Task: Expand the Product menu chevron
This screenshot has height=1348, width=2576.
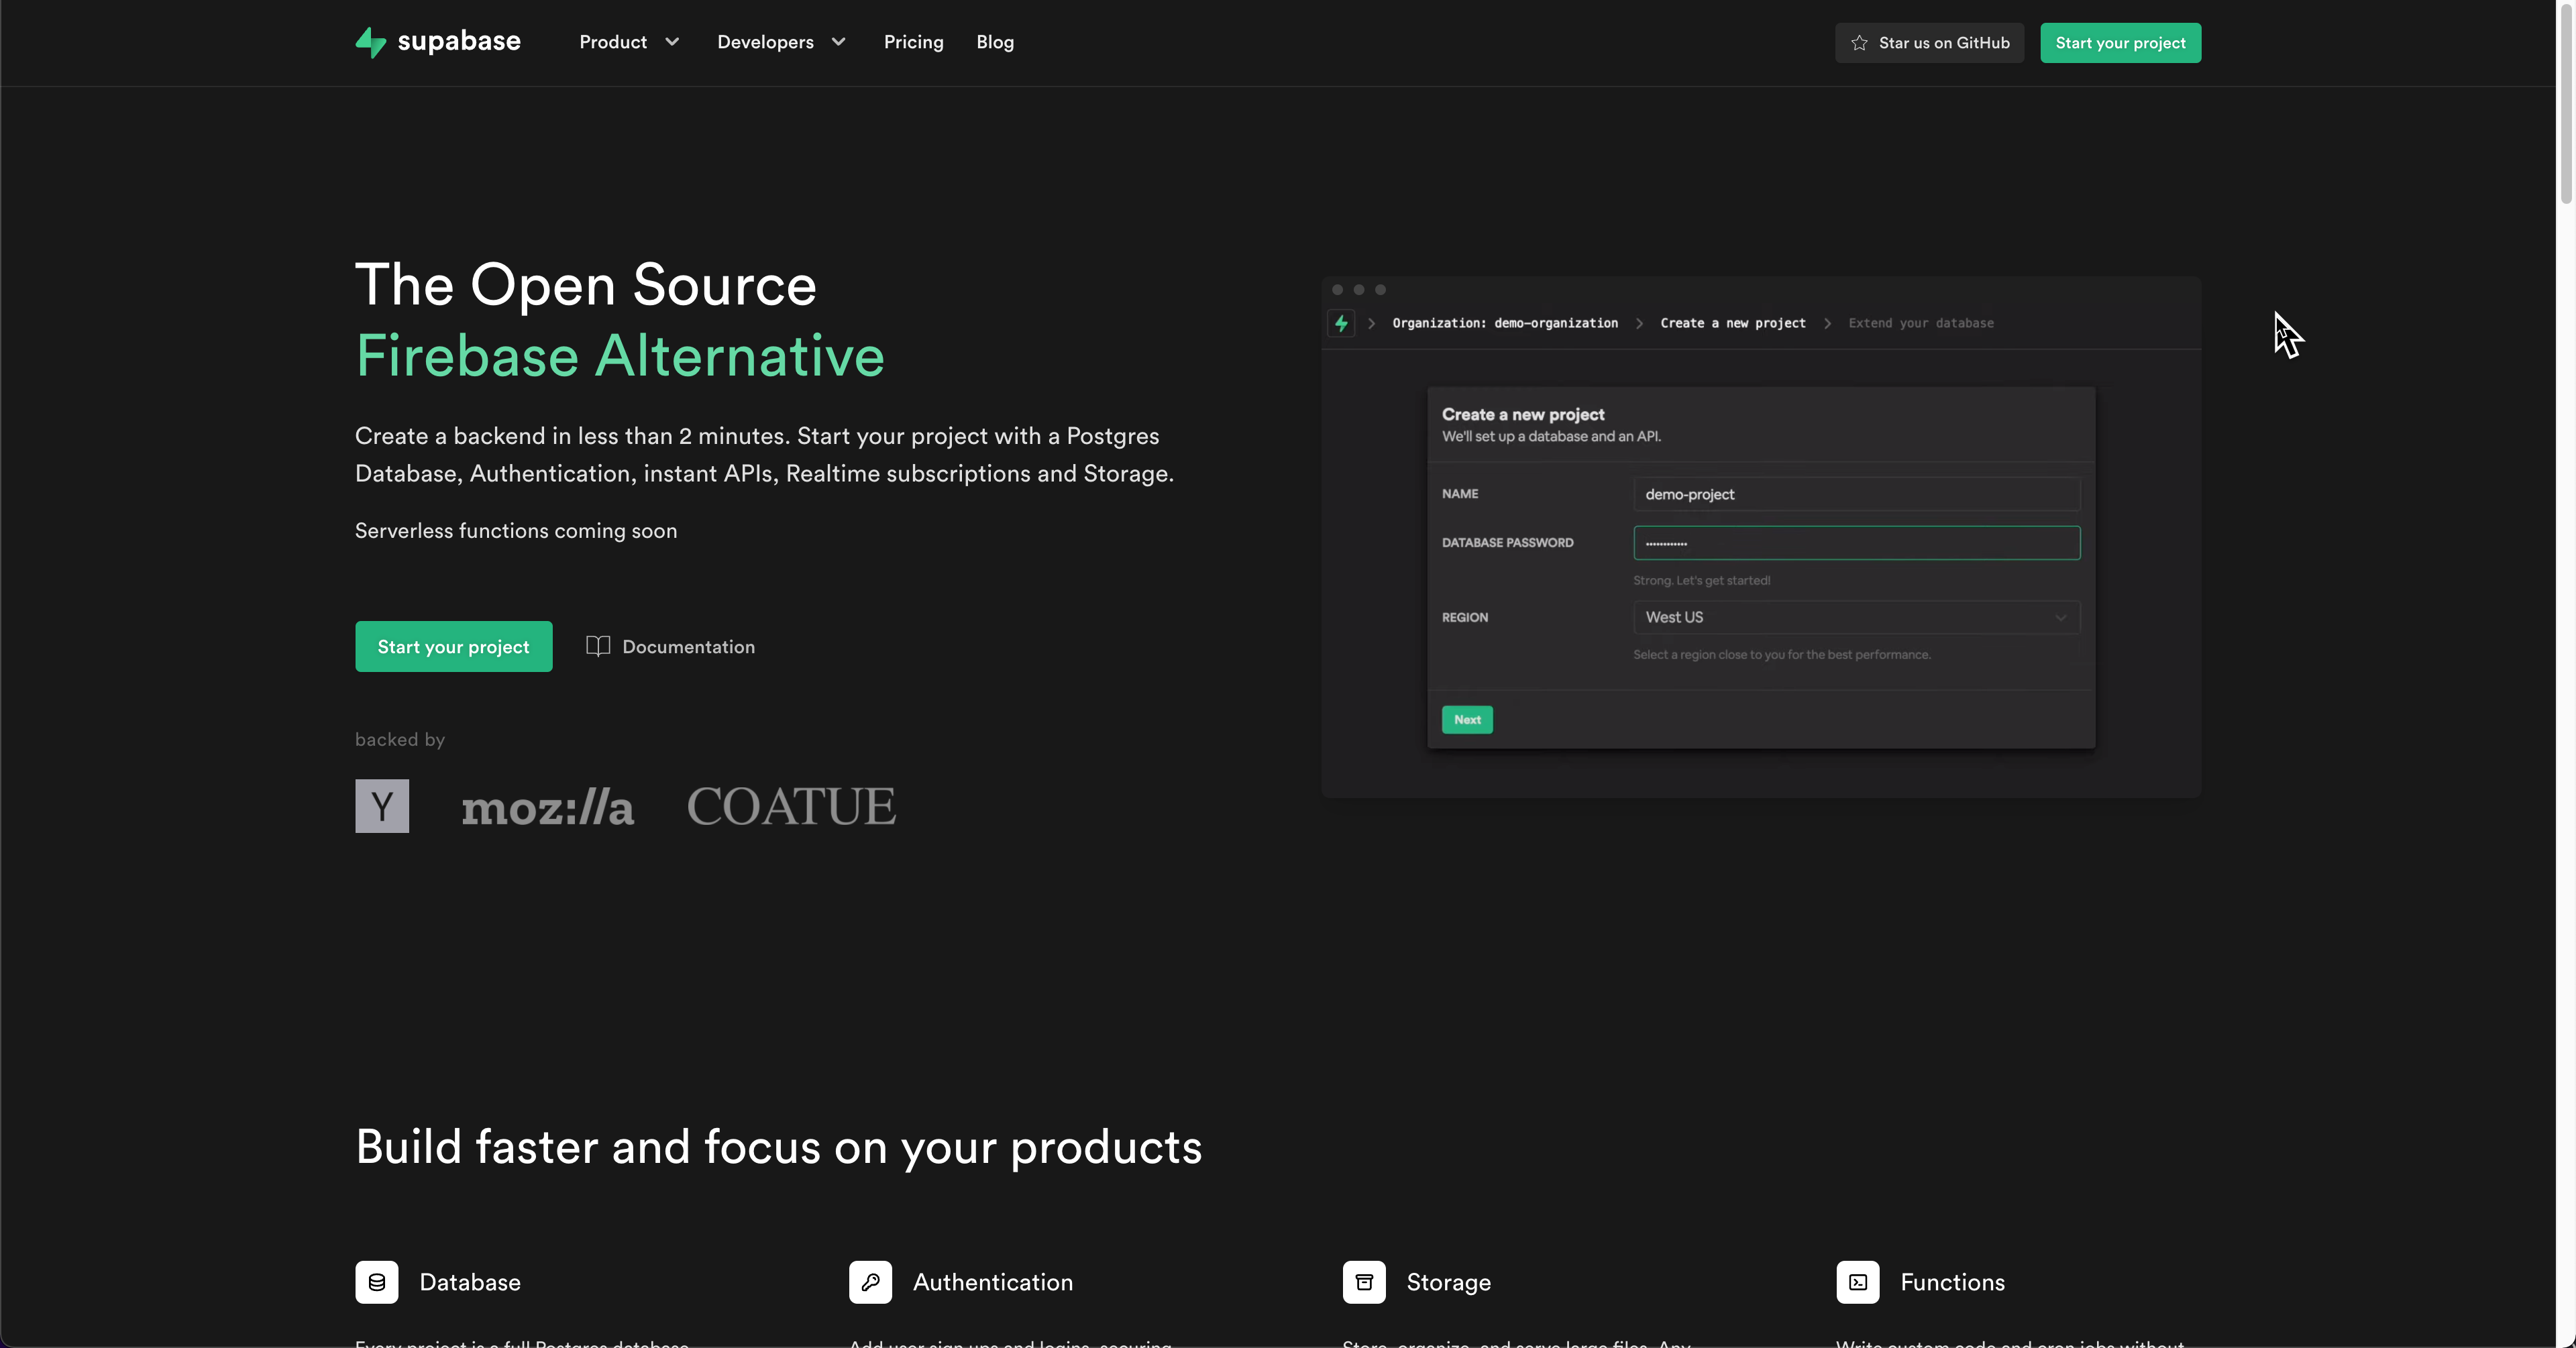Action: click(x=672, y=42)
